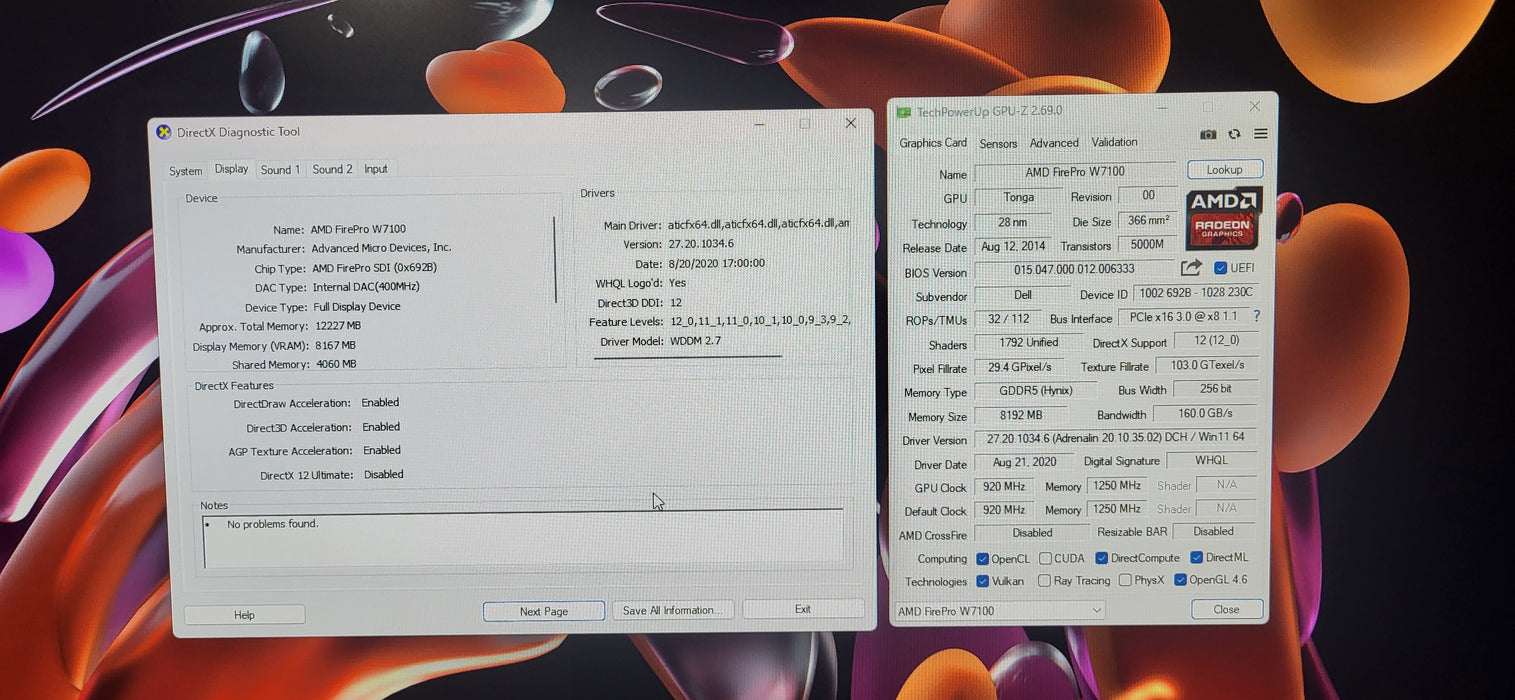Toggle the Vulkan checkbox

[982, 581]
